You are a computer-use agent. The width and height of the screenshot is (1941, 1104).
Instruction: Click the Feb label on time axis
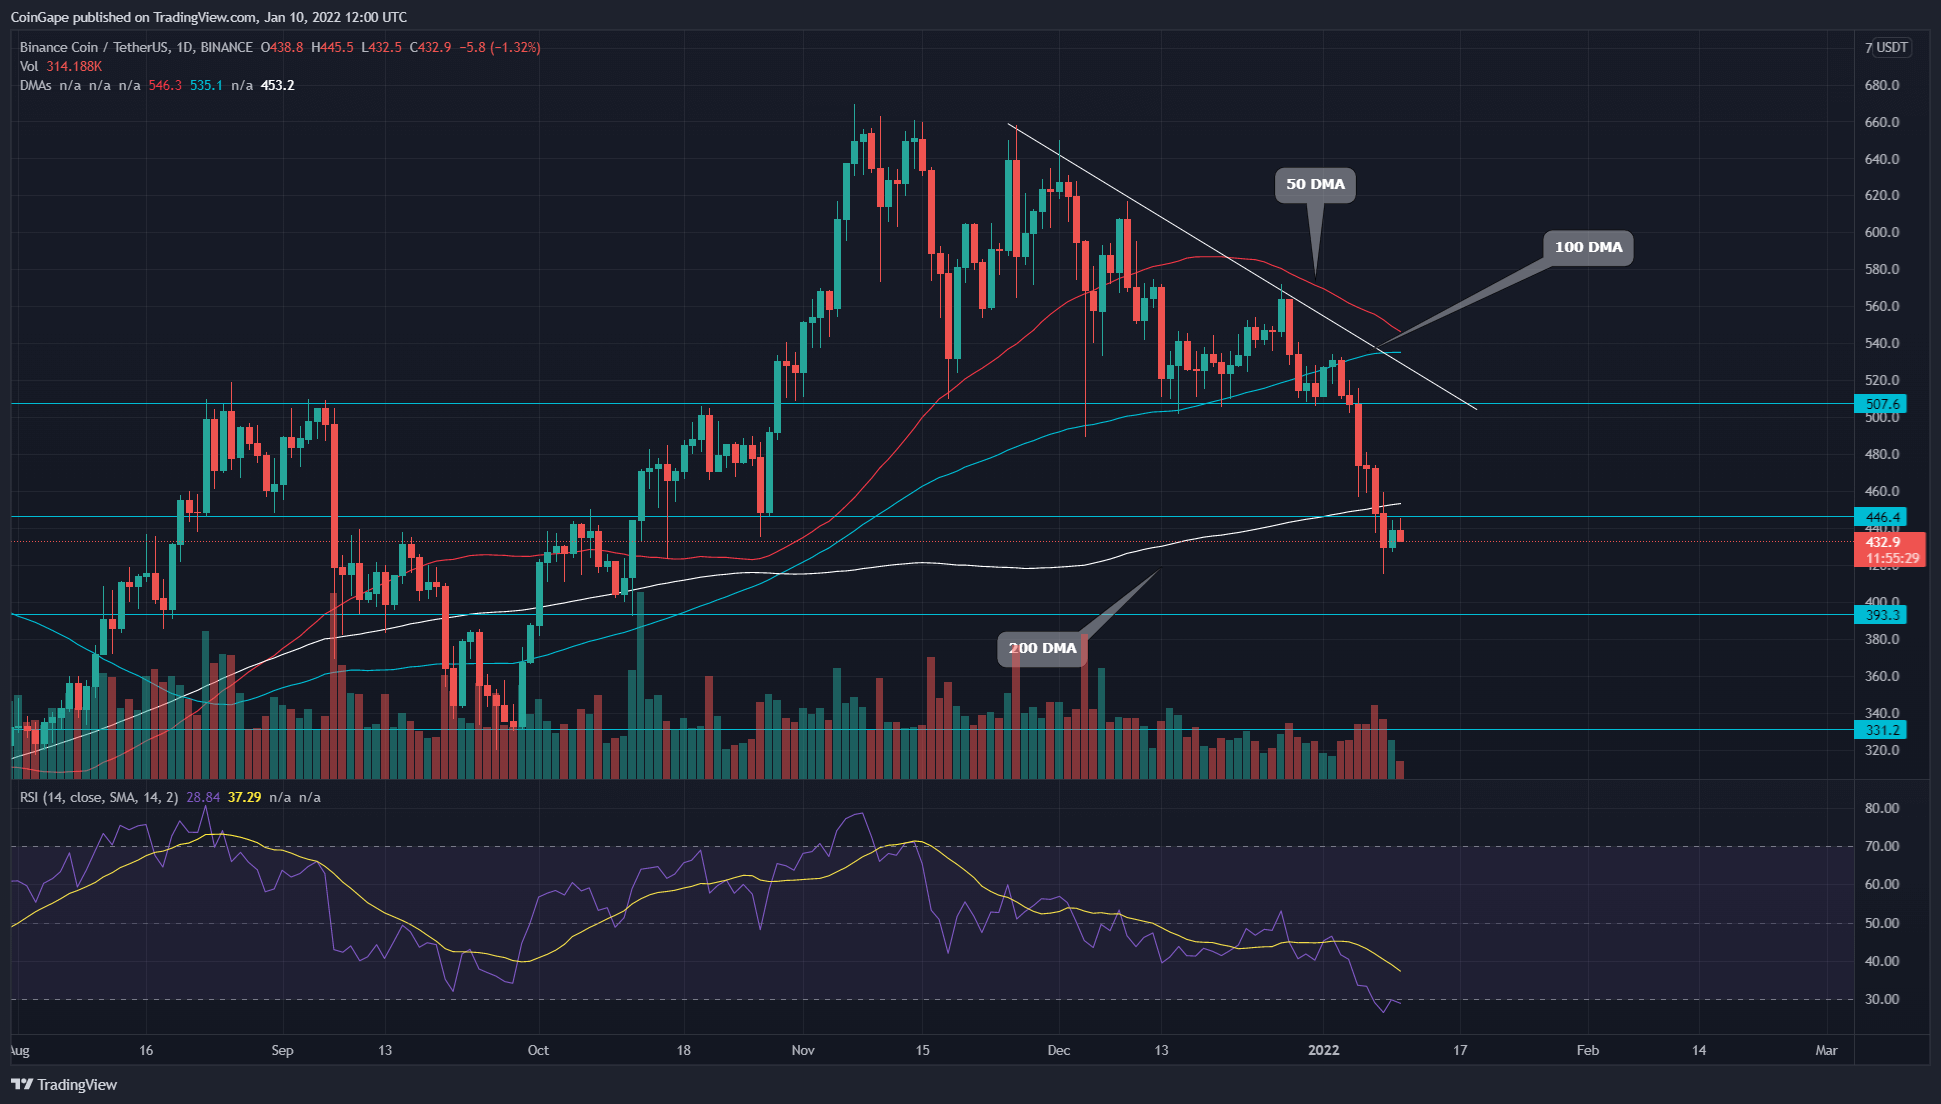(x=1588, y=1050)
